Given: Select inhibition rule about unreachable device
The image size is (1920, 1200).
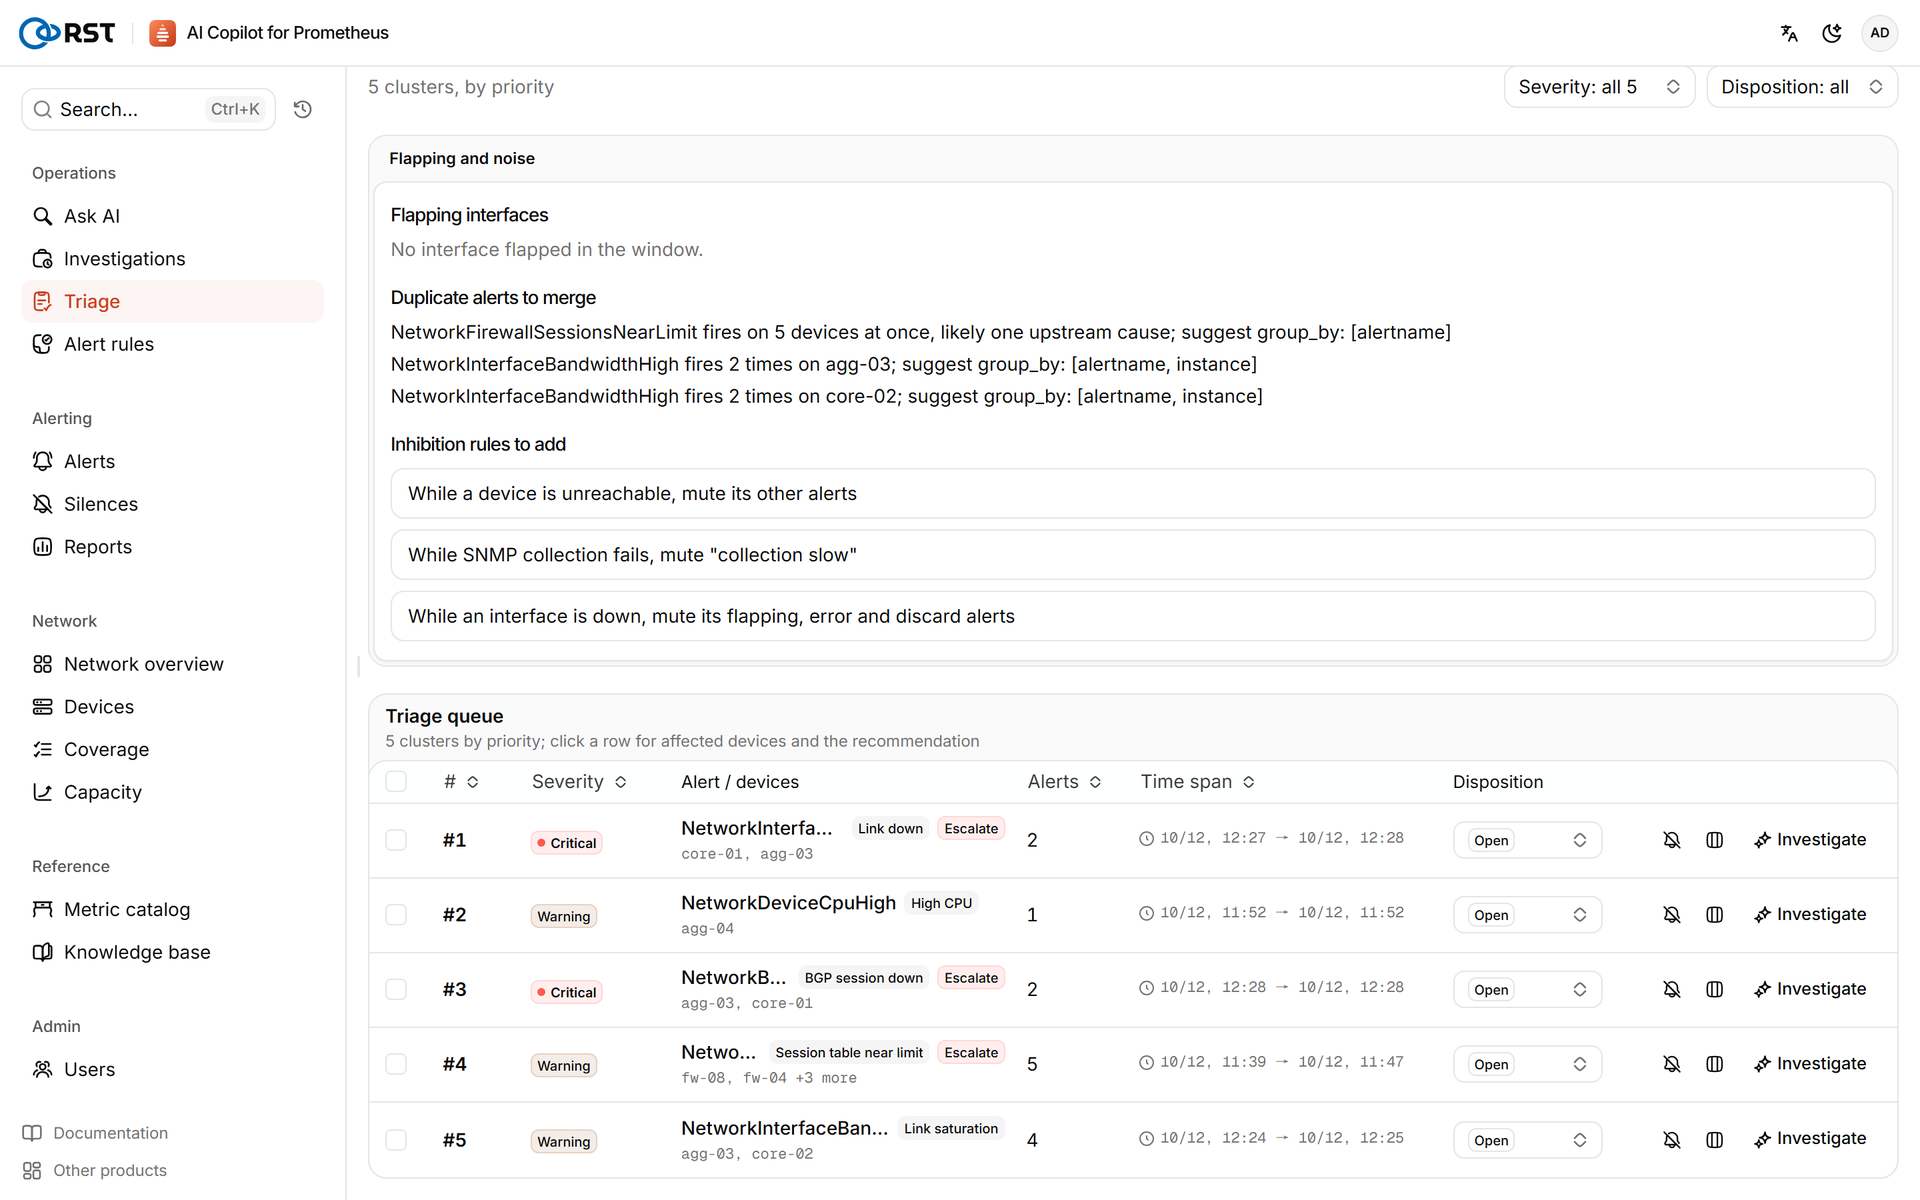Looking at the screenshot, I should pyautogui.click(x=1132, y=494).
